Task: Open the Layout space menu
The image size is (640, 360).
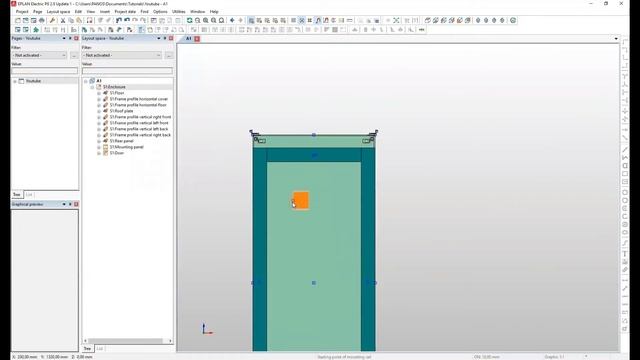Action: (x=58, y=11)
